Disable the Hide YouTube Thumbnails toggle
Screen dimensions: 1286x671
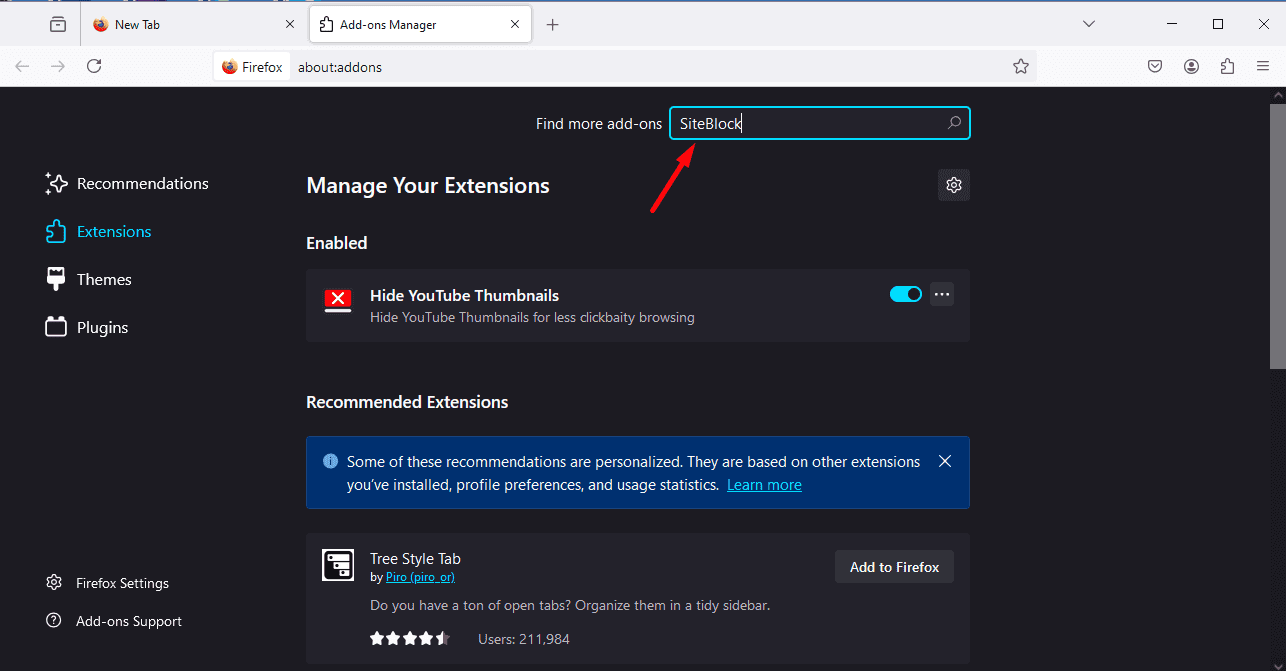point(906,294)
